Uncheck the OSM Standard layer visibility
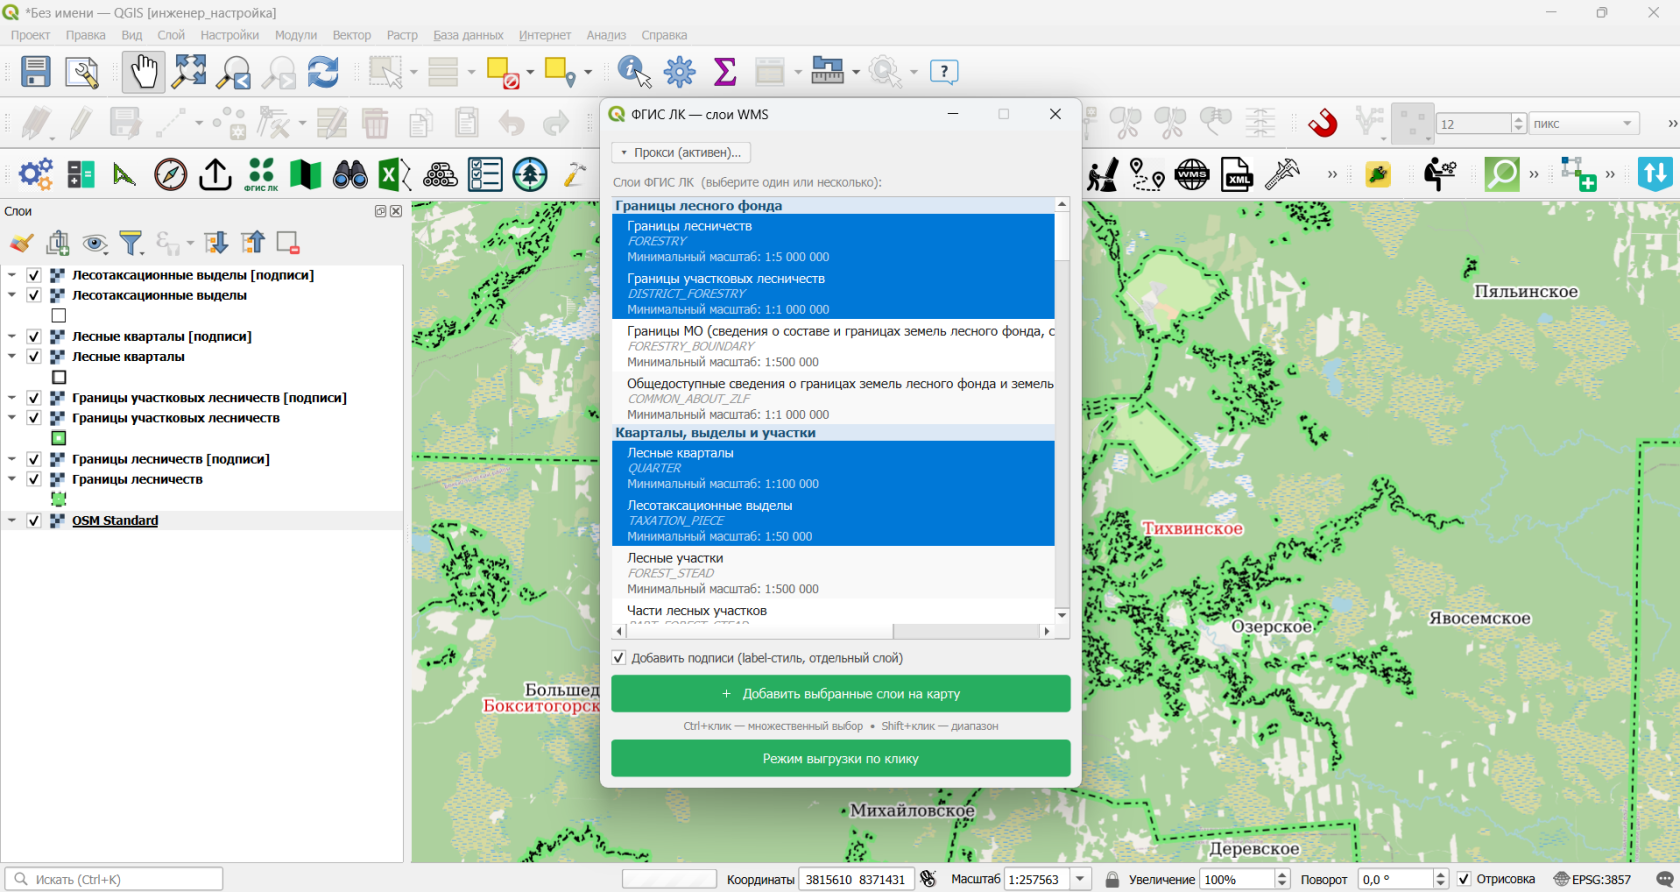 click(x=34, y=520)
